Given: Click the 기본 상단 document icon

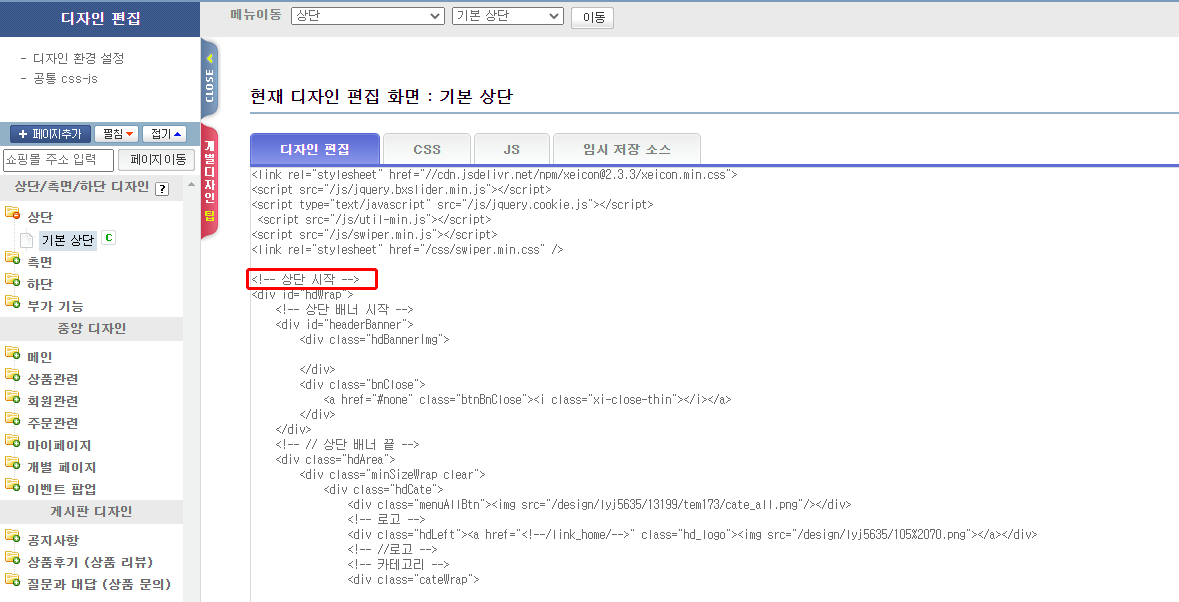Looking at the screenshot, I should coord(27,240).
